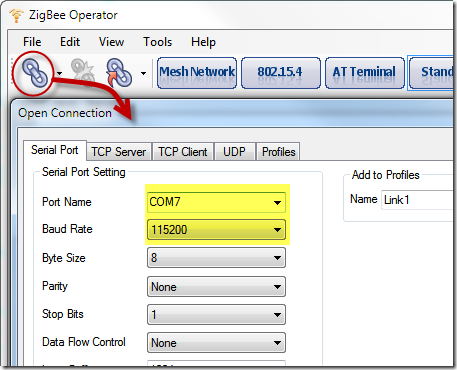This screenshot has width=457, height=370.
Task: Click the Stop Bits label
Action: 63,314
